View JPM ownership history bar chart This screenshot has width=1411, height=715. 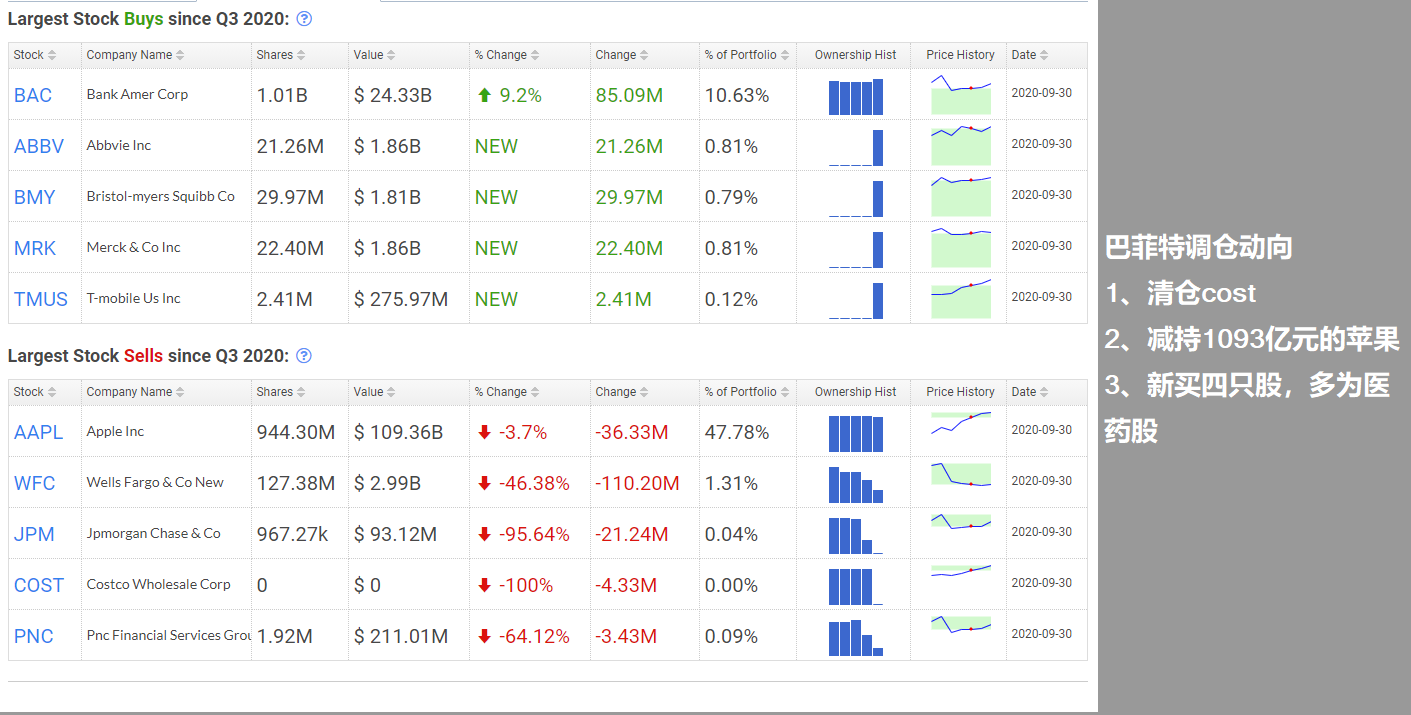[x=856, y=536]
